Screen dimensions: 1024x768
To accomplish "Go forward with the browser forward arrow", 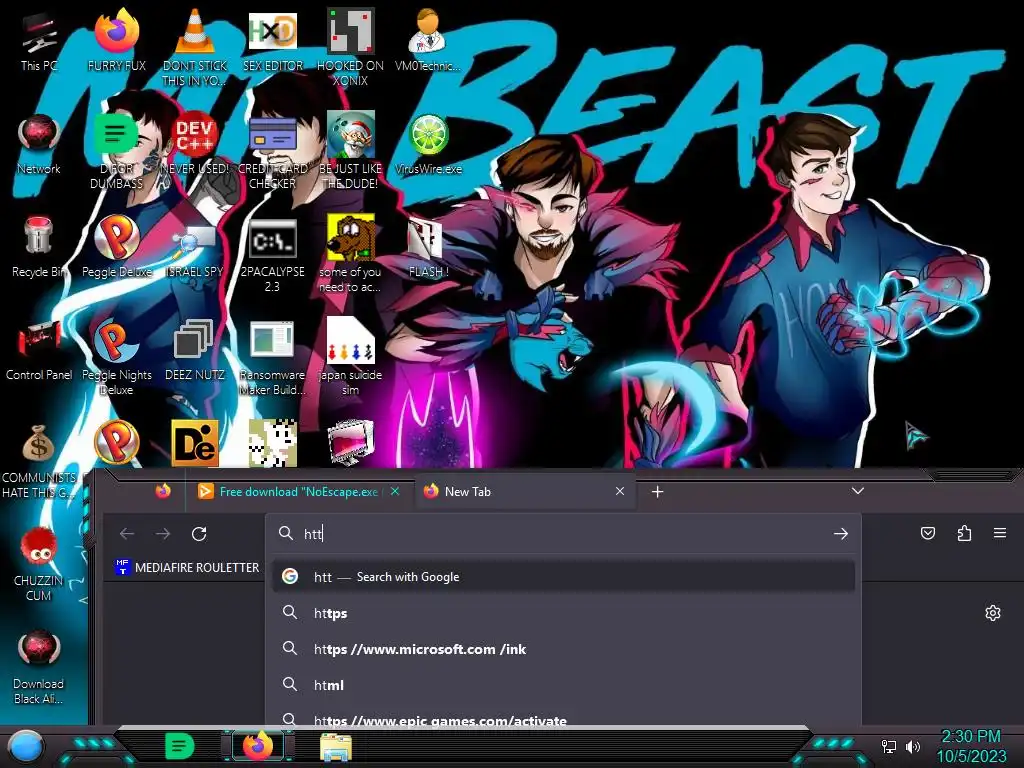I will 163,534.
